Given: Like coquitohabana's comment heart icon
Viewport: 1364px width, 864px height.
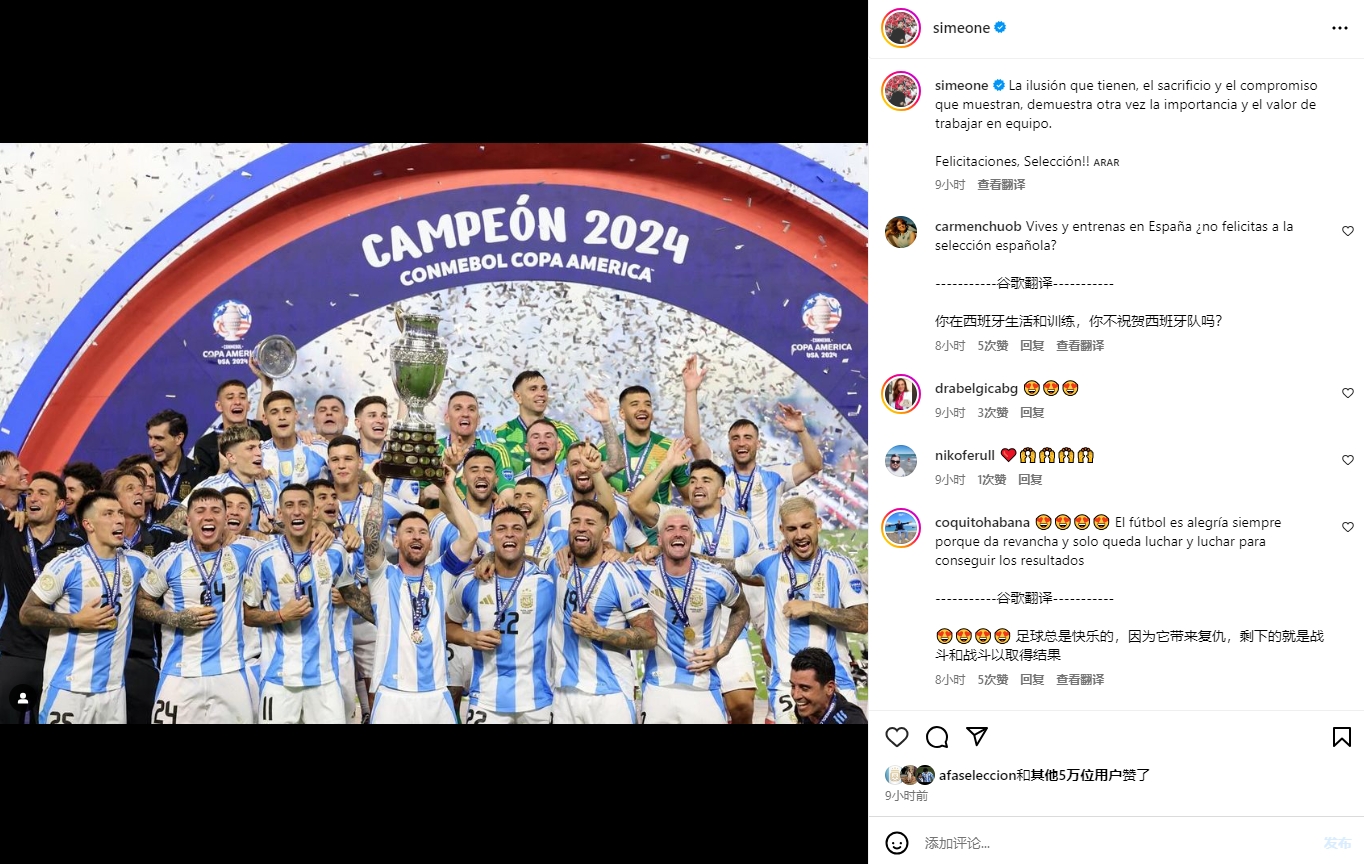Looking at the screenshot, I should pyautogui.click(x=1347, y=527).
